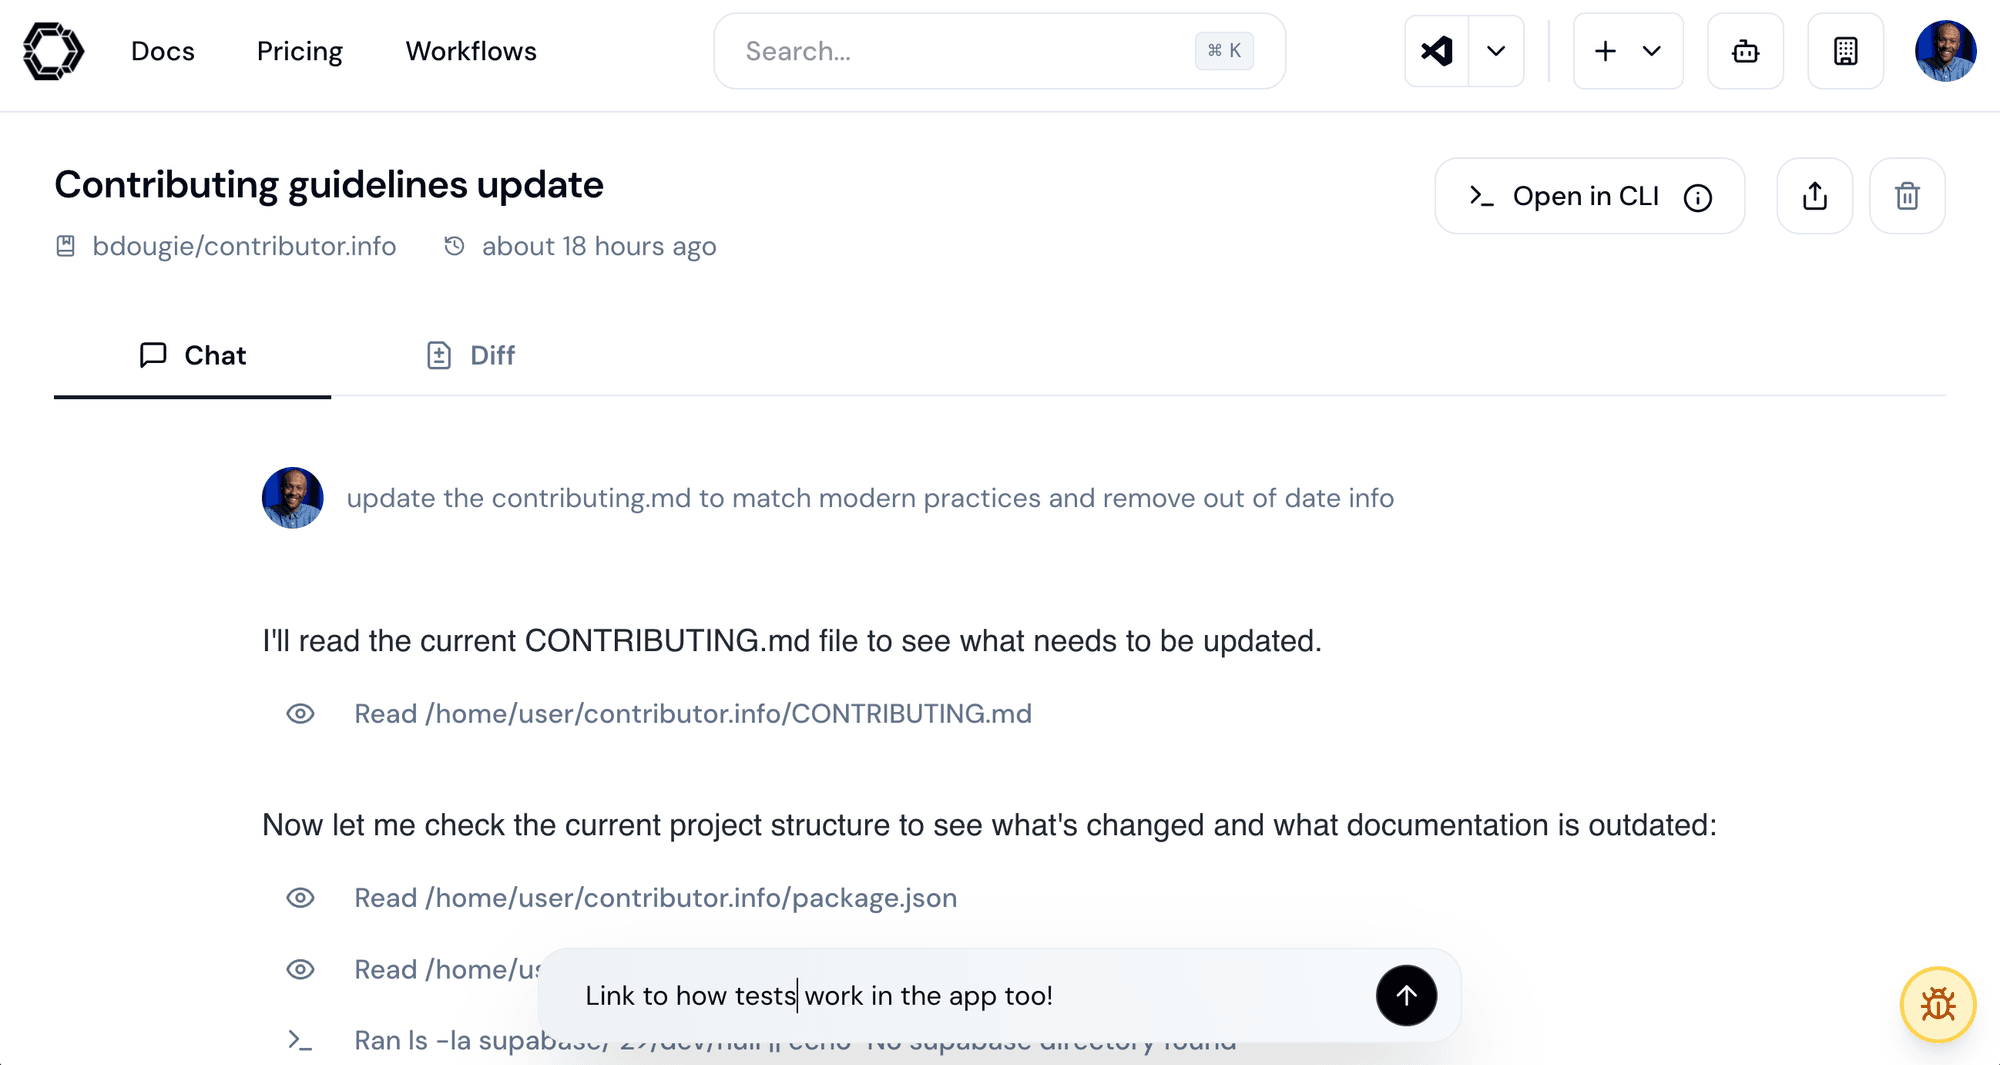Viewport: 2000px width, 1065px height.
Task: Delete session with trash icon
Action: pos(1907,196)
